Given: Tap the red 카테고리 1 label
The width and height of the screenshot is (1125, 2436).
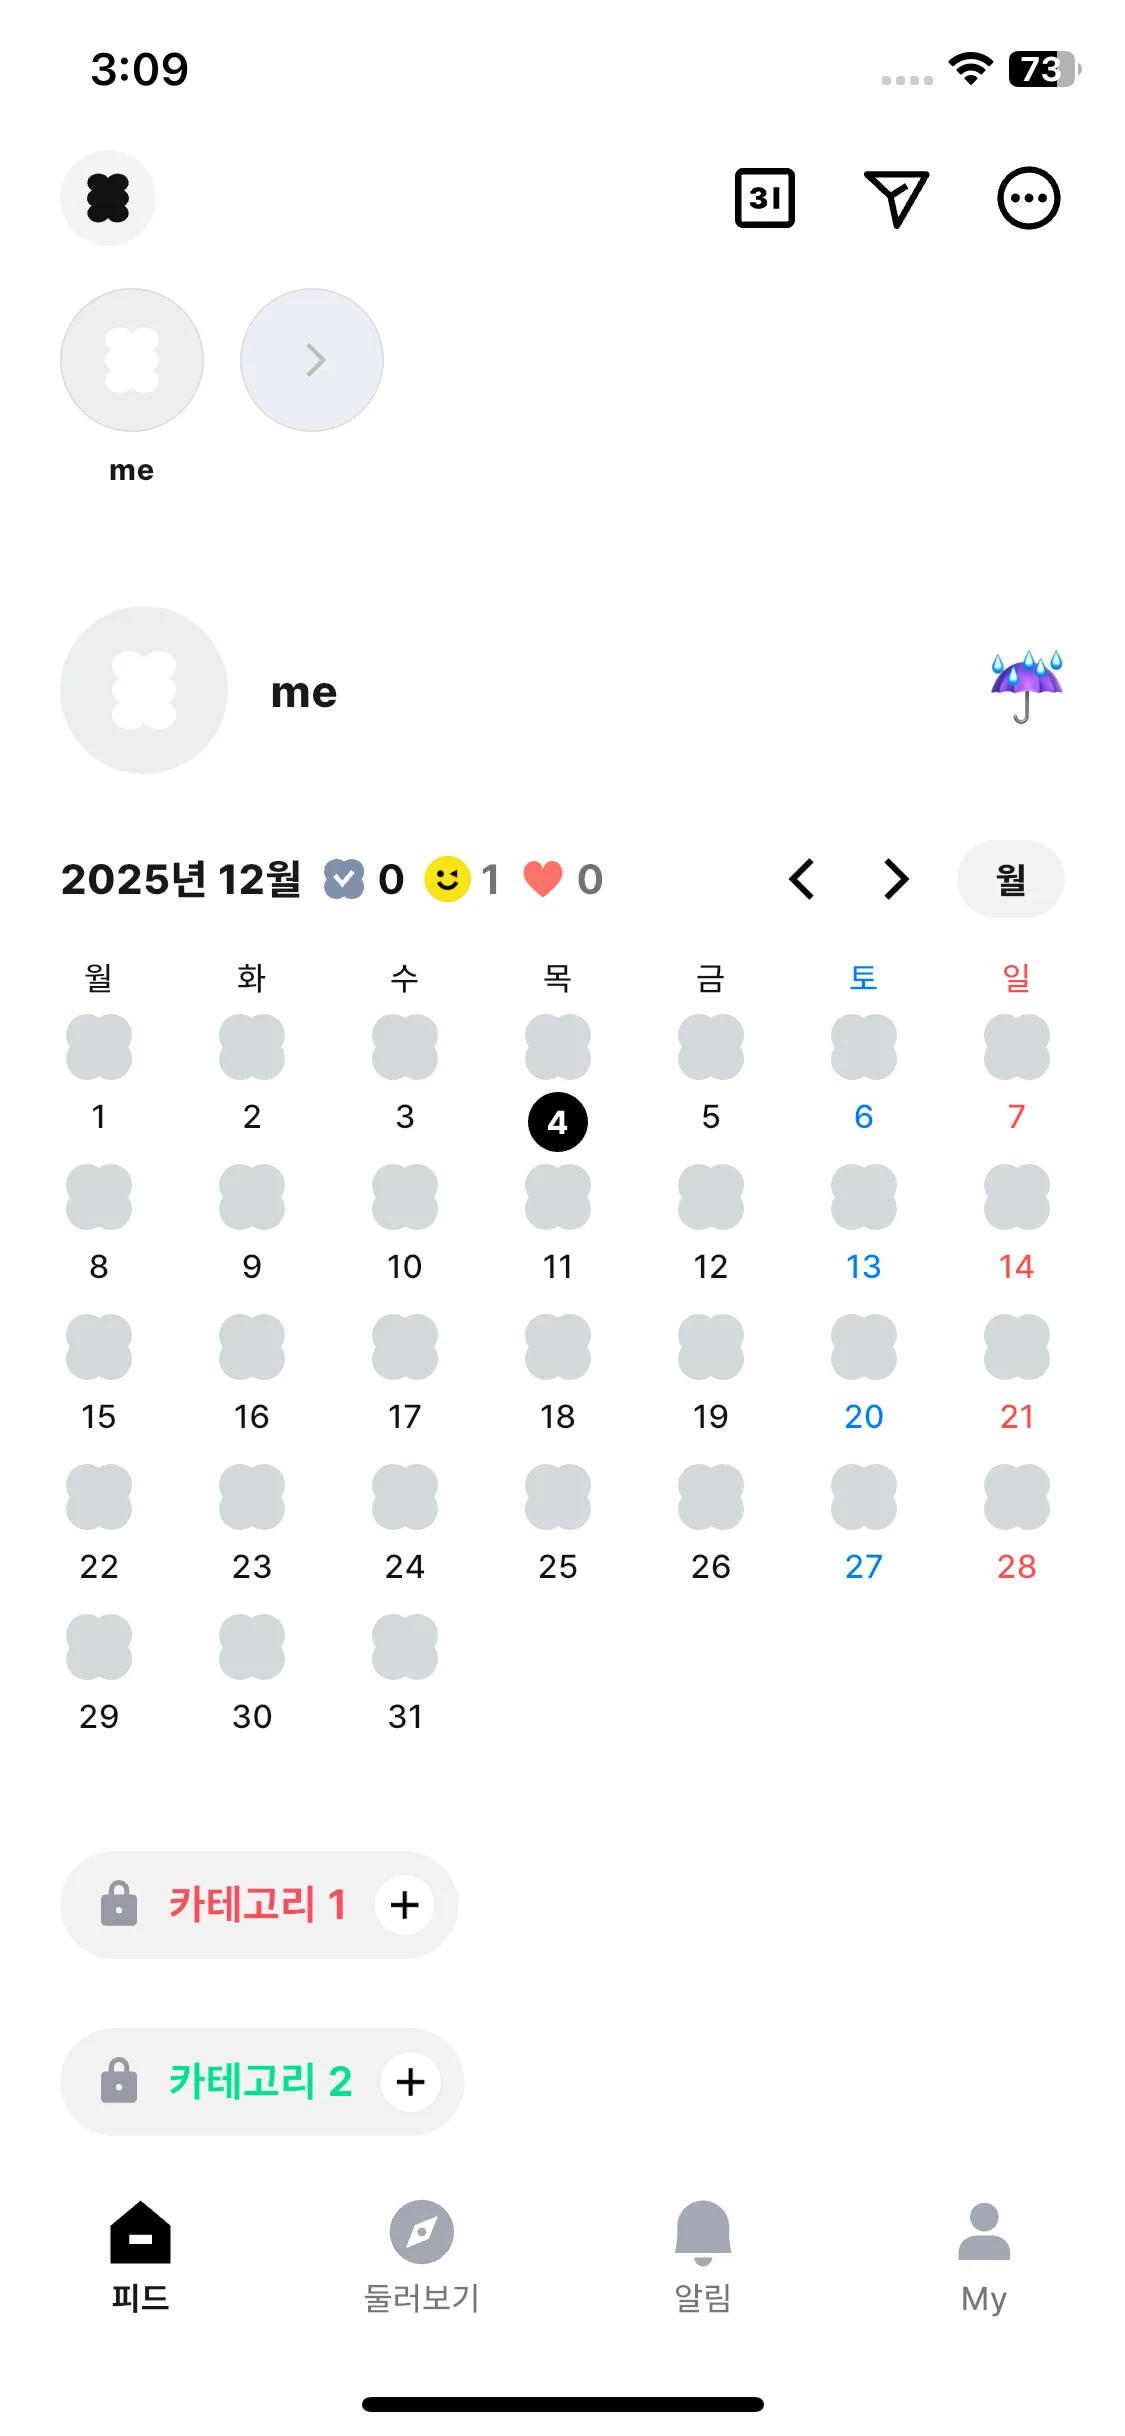Looking at the screenshot, I should coord(257,1904).
